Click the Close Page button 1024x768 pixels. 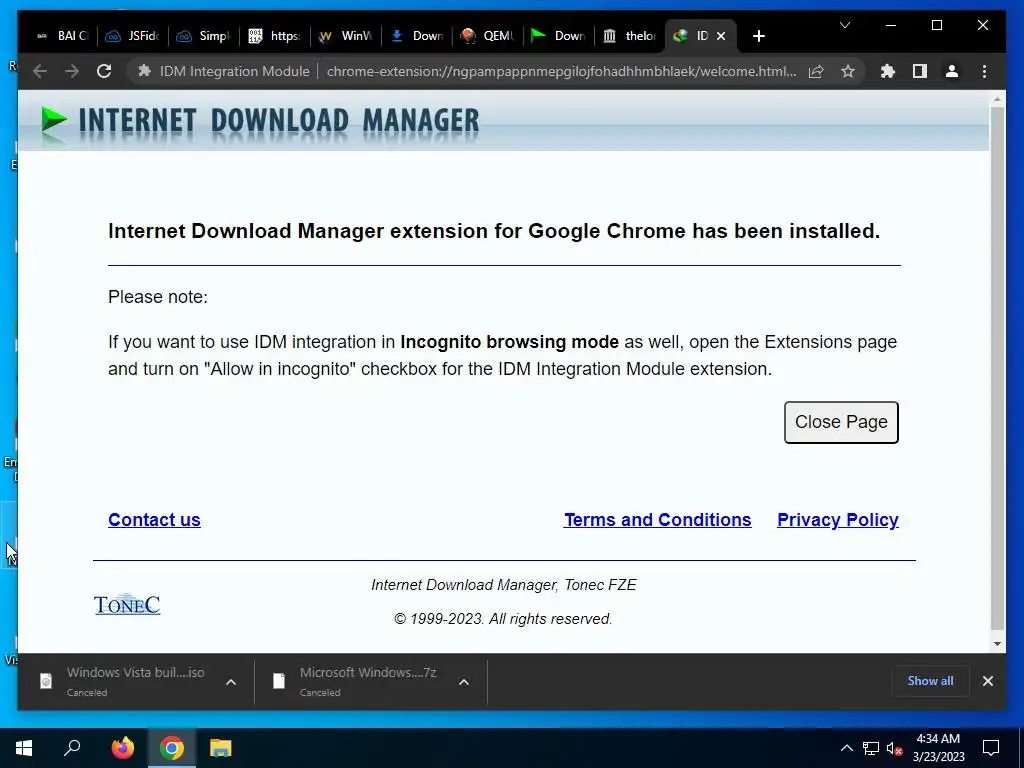click(841, 422)
